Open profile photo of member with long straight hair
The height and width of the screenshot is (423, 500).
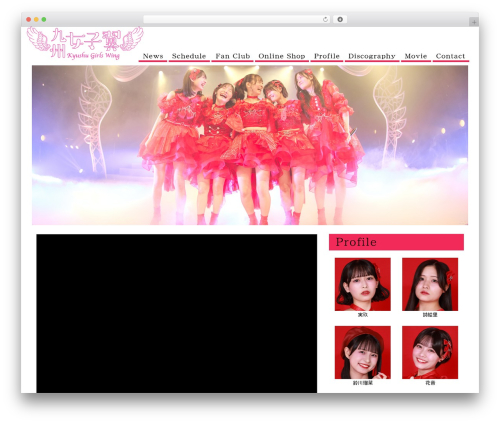(430, 284)
